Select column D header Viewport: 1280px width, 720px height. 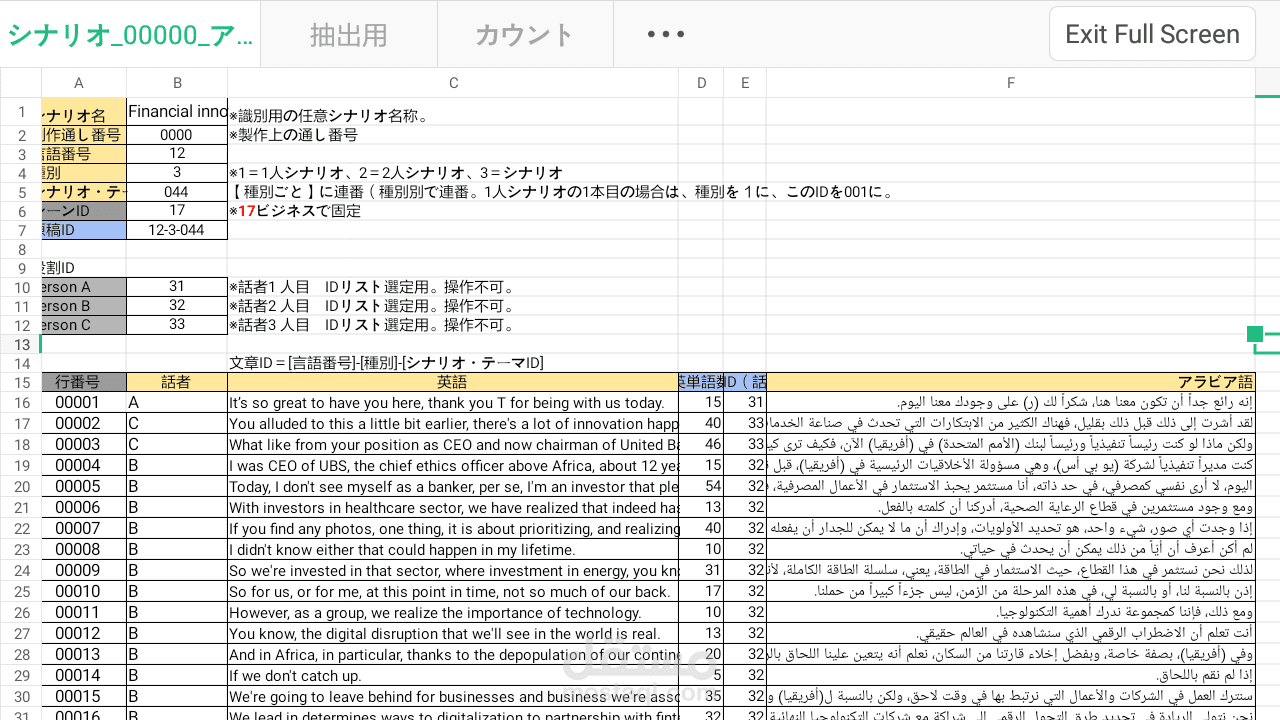(701, 83)
